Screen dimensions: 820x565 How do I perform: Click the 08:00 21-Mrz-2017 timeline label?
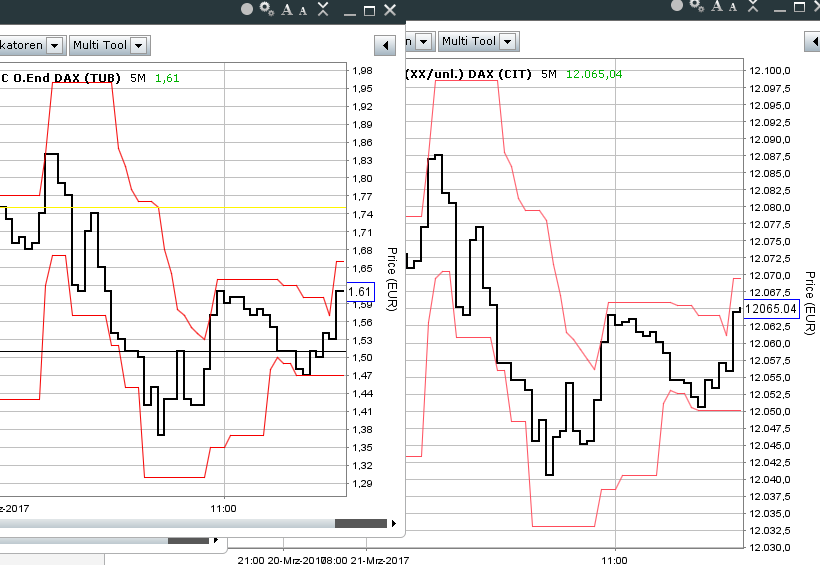(366, 560)
